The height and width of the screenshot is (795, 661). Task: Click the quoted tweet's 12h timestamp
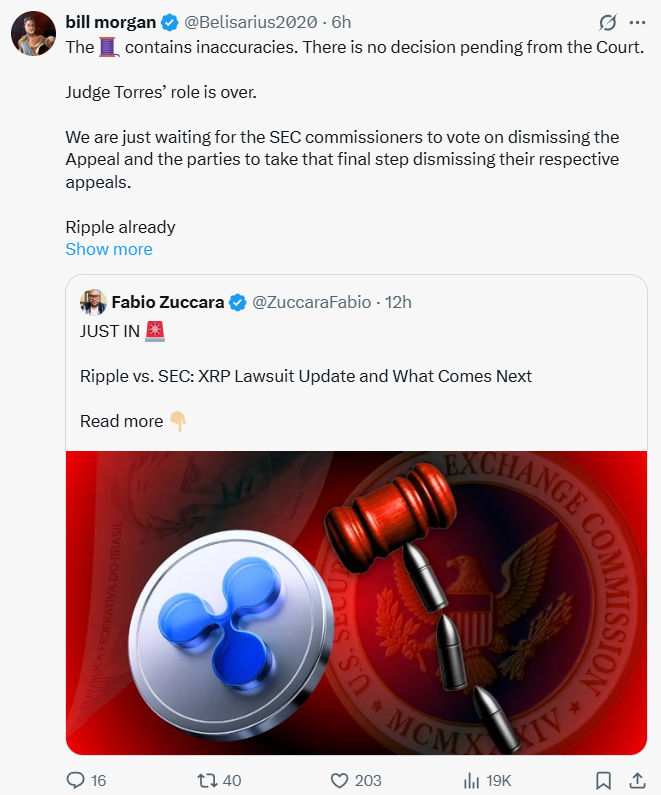tap(398, 302)
